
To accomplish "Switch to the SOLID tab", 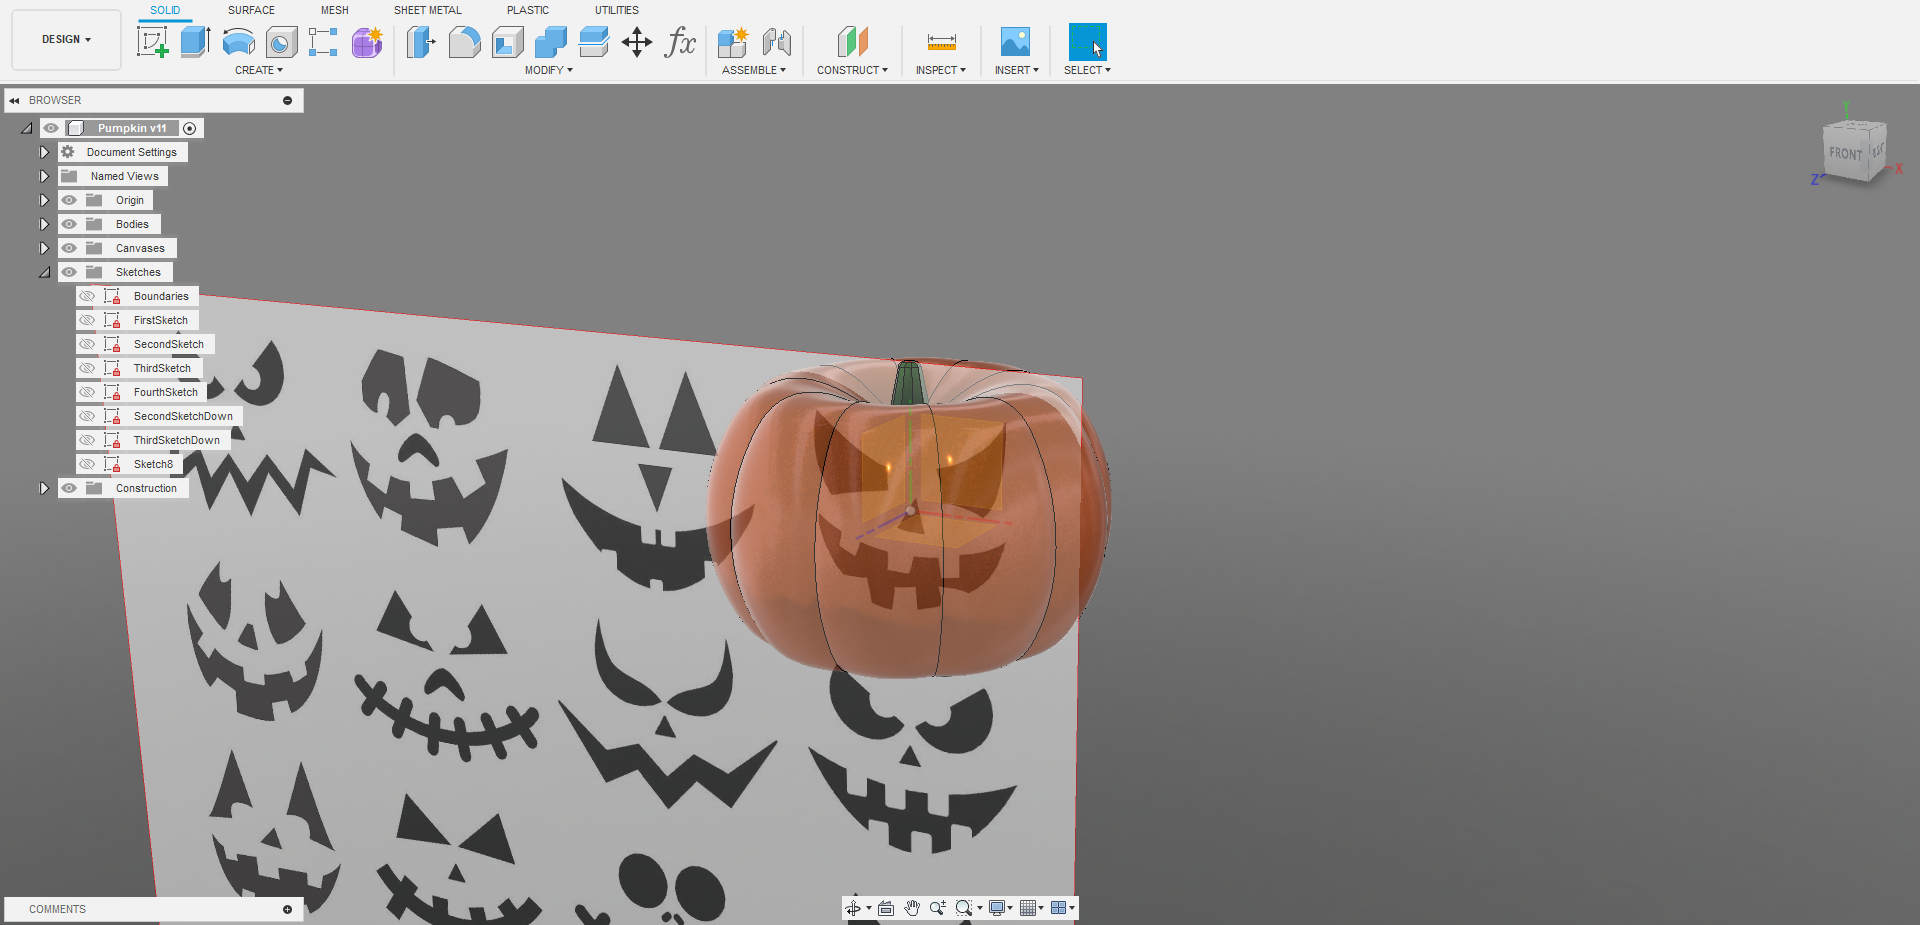I will tap(165, 10).
